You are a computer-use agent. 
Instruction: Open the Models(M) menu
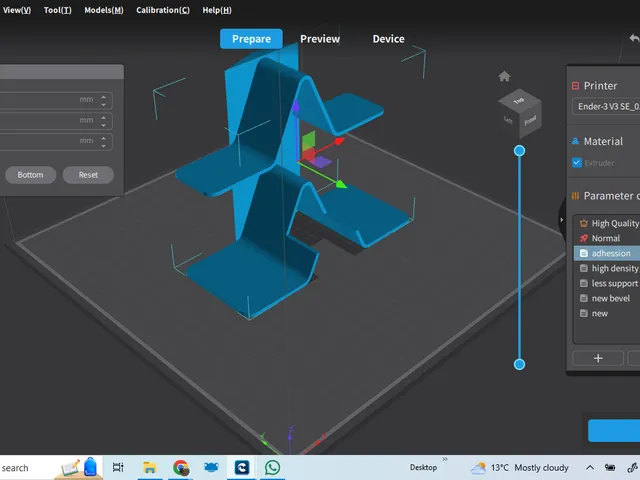pos(104,10)
